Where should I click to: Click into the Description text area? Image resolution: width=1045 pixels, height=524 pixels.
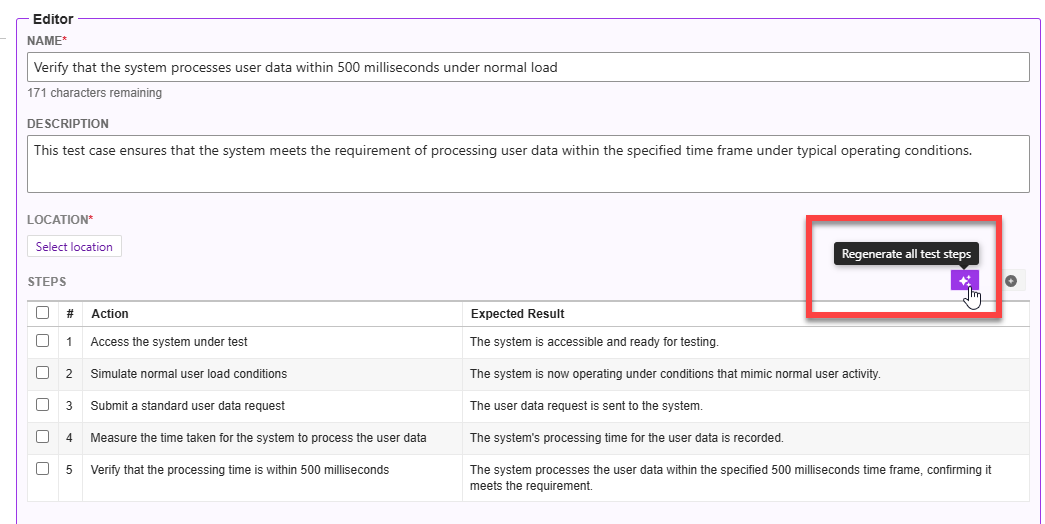528,164
